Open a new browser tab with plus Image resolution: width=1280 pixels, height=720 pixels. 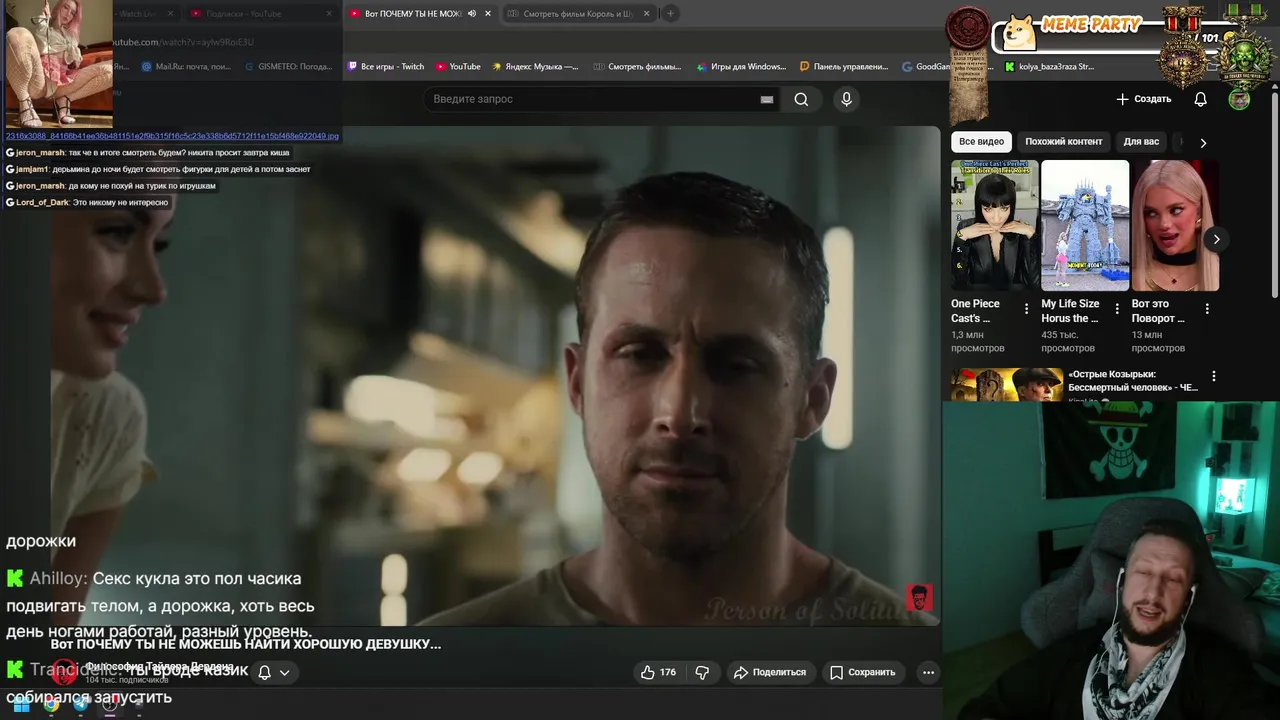[671, 13]
